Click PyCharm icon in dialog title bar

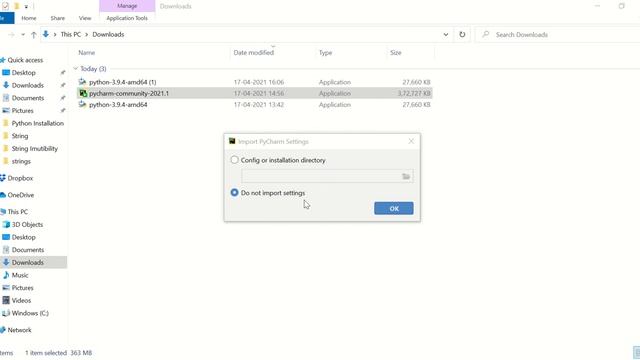click(232, 141)
